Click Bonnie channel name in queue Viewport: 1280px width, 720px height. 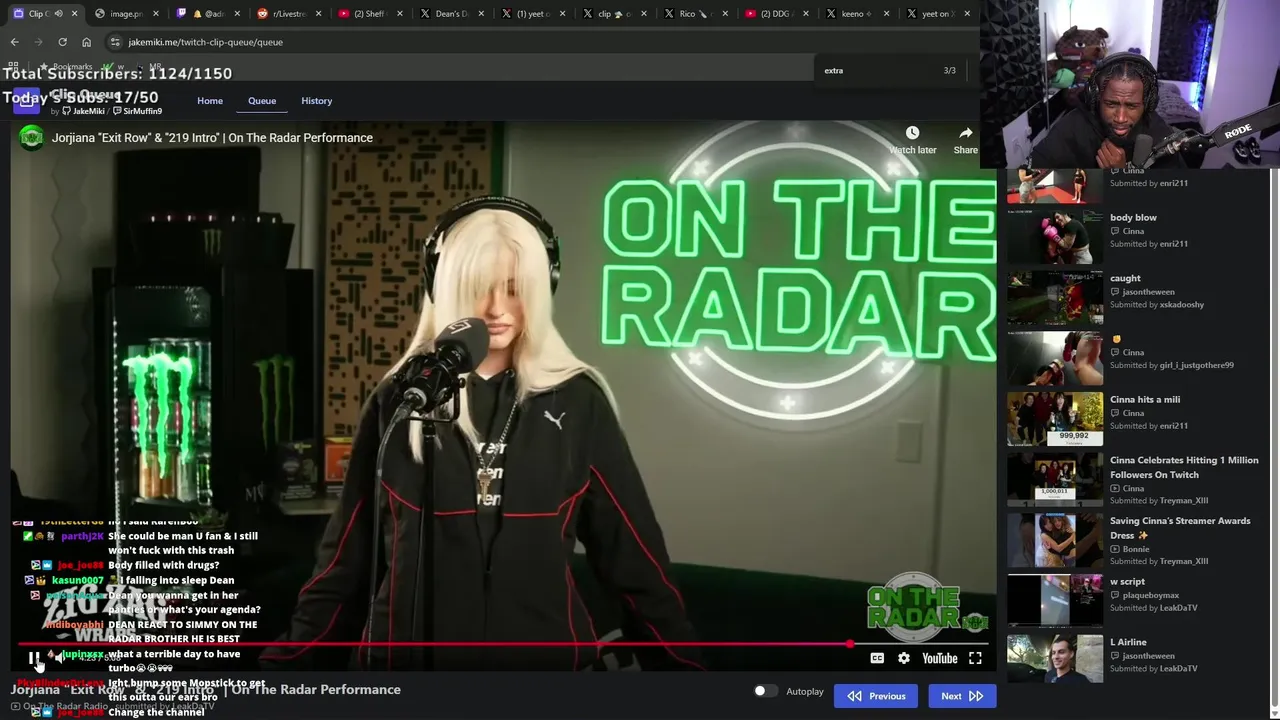(x=1136, y=549)
